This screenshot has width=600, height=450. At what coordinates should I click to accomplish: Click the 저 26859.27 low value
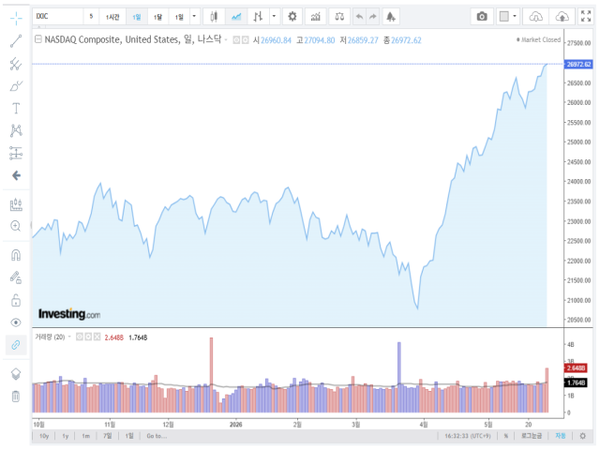click(359, 40)
